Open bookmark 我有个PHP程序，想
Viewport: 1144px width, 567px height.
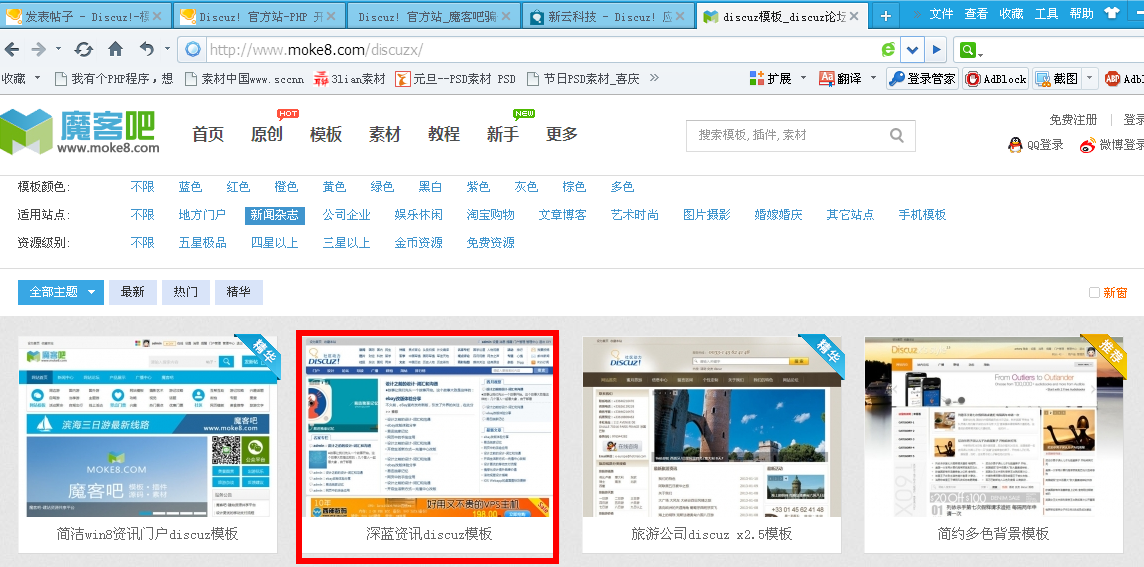point(114,78)
